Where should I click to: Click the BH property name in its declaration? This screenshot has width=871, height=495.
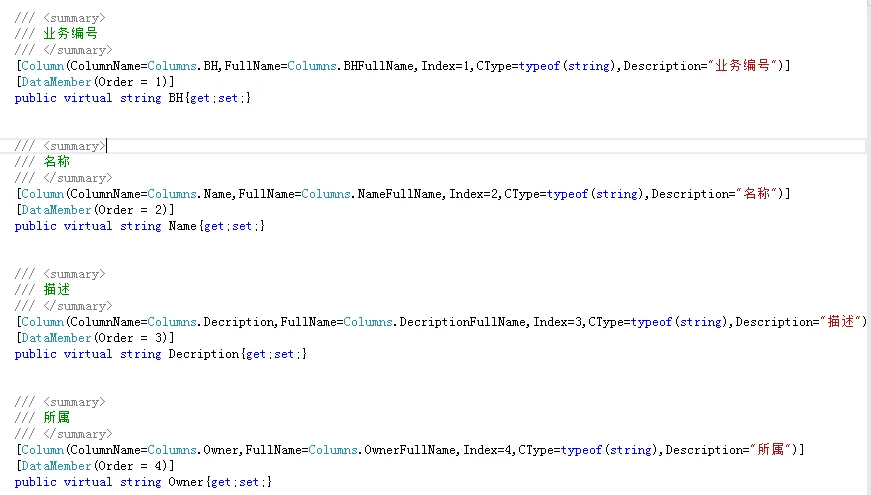[176, 98]
